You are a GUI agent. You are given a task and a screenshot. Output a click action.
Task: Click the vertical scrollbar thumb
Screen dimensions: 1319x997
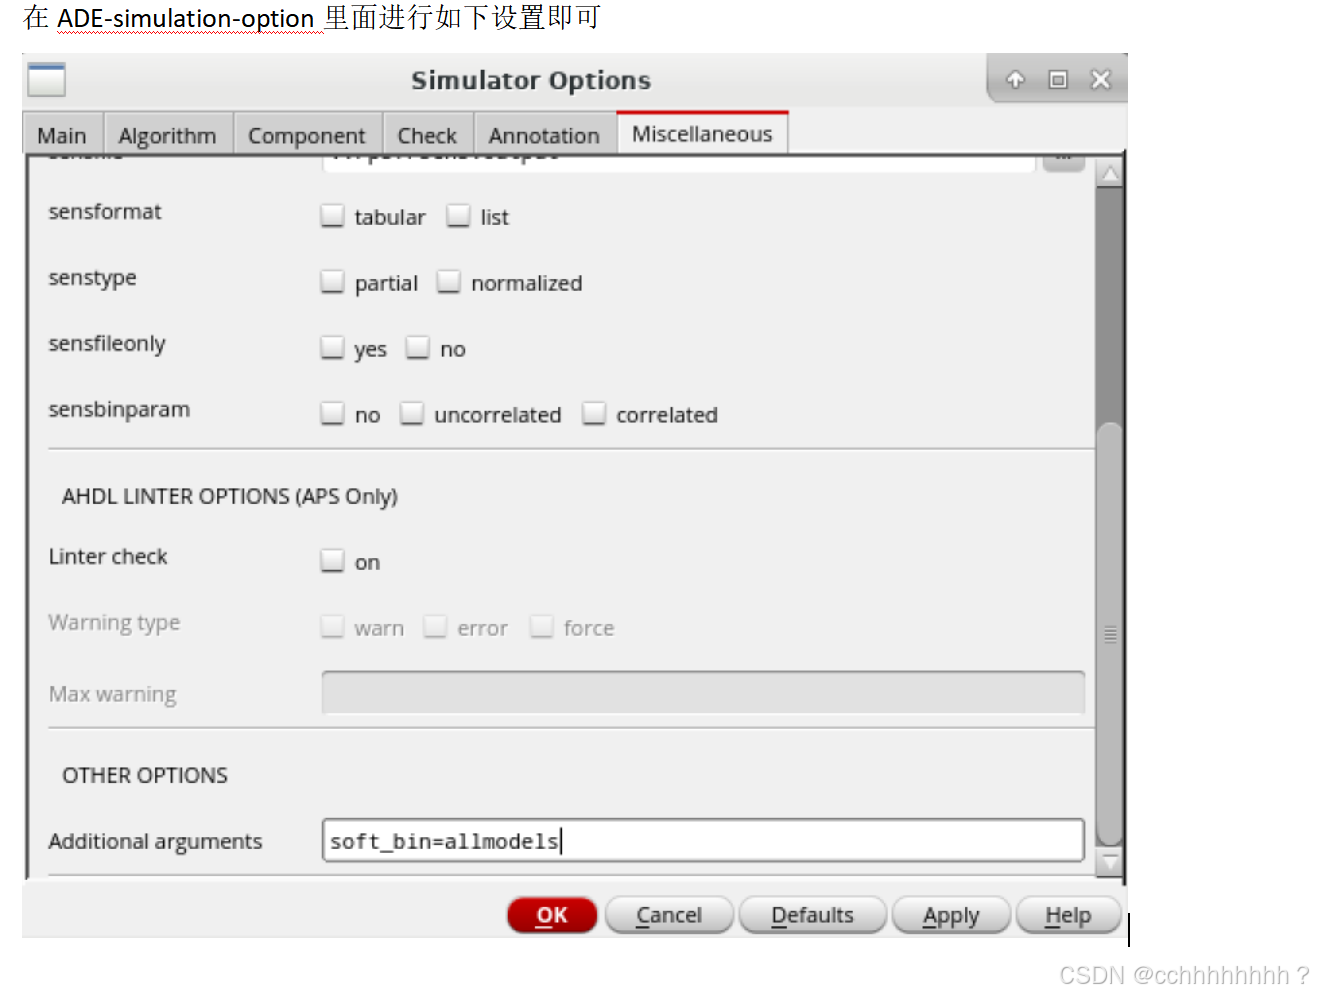1109,634
